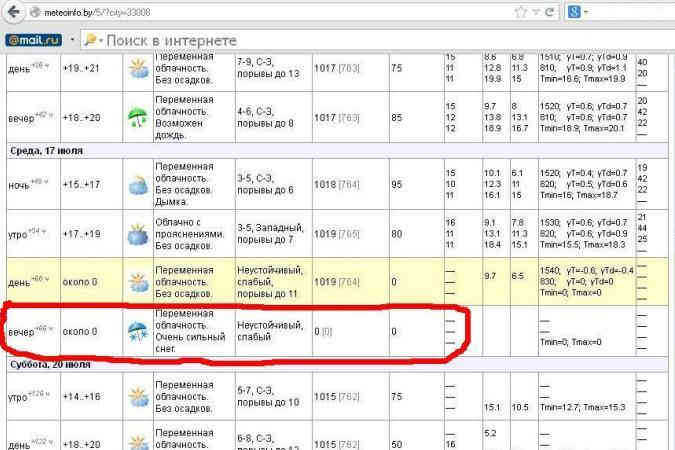Image resolution: width=675 pixels, height=450 pixels.
Task: Click the sun-cloud icon in утро +14..+16 row
Action: click(x=138, y=397)
